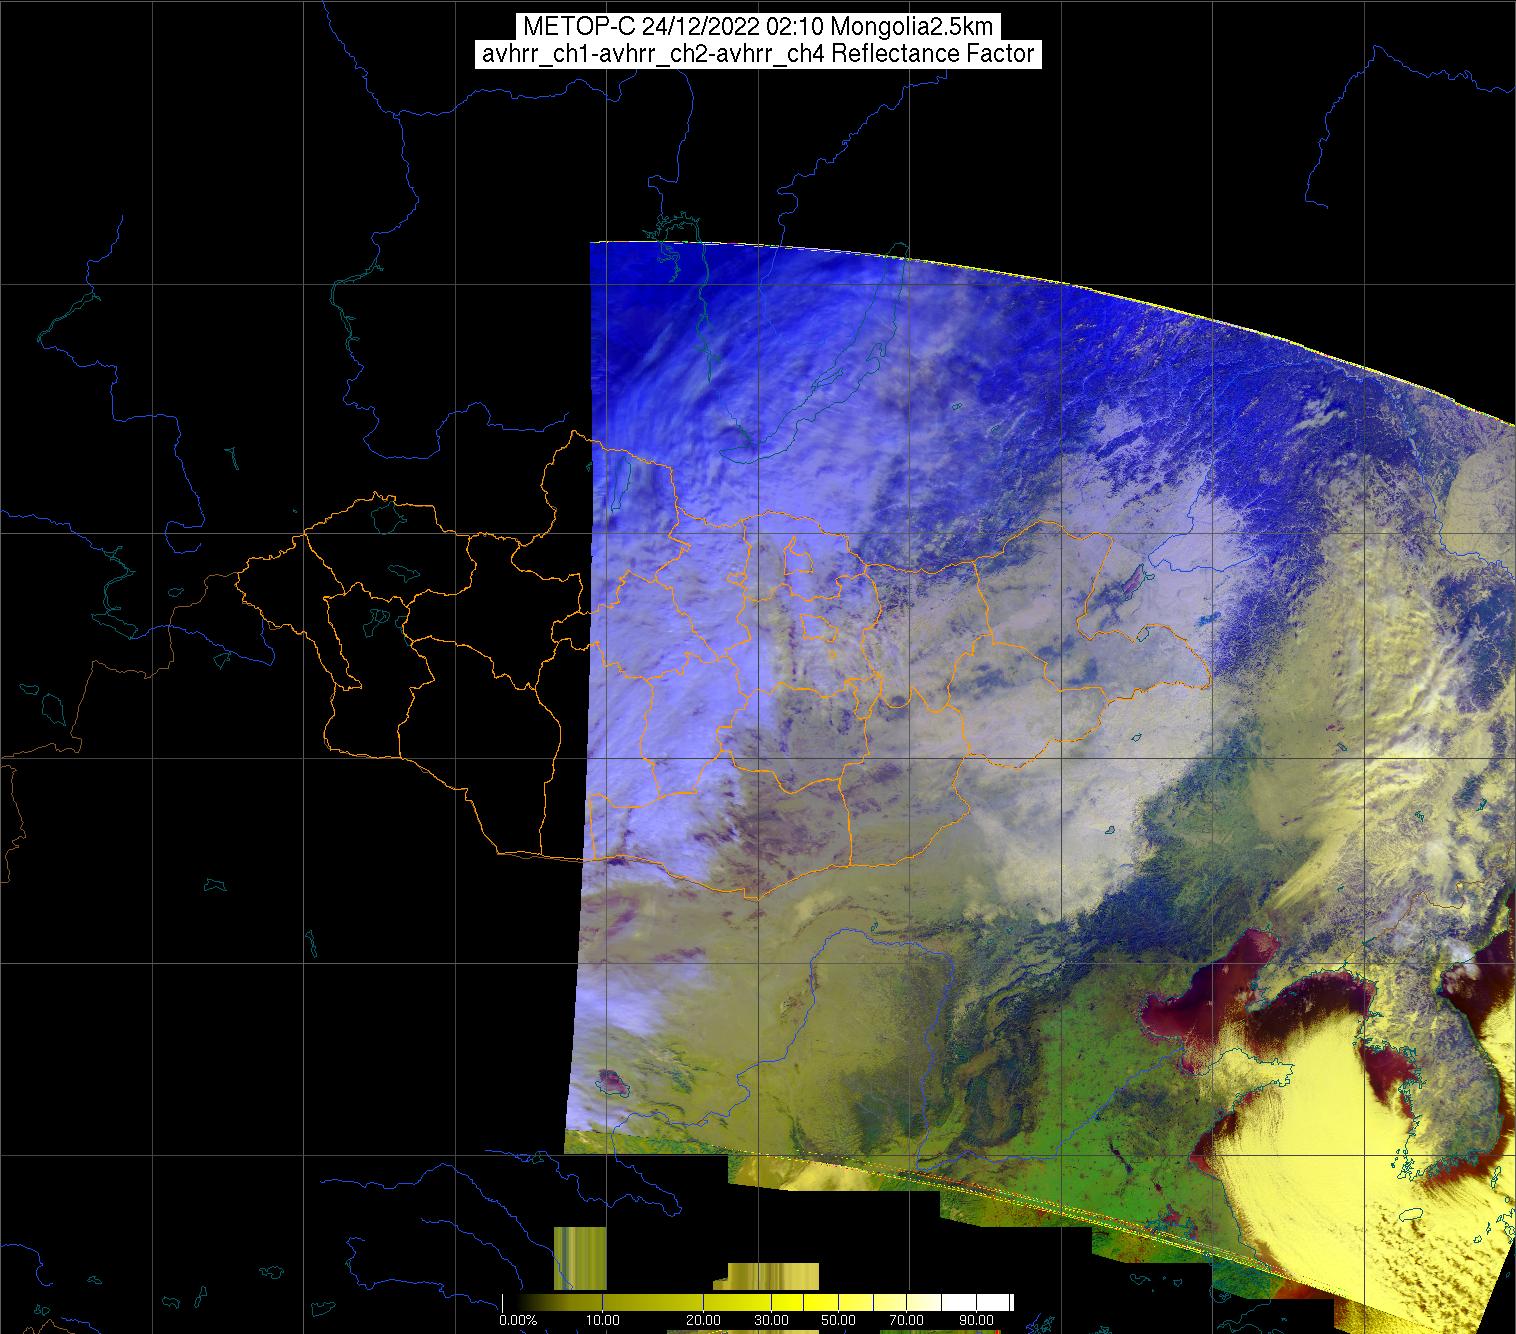Click the "avhrr_ch1-avhrr_ch2-avhrr_ch4 Reflectance Factor" caption
The height and width of the screenshot is (1334, 1516).
[758, 54]
